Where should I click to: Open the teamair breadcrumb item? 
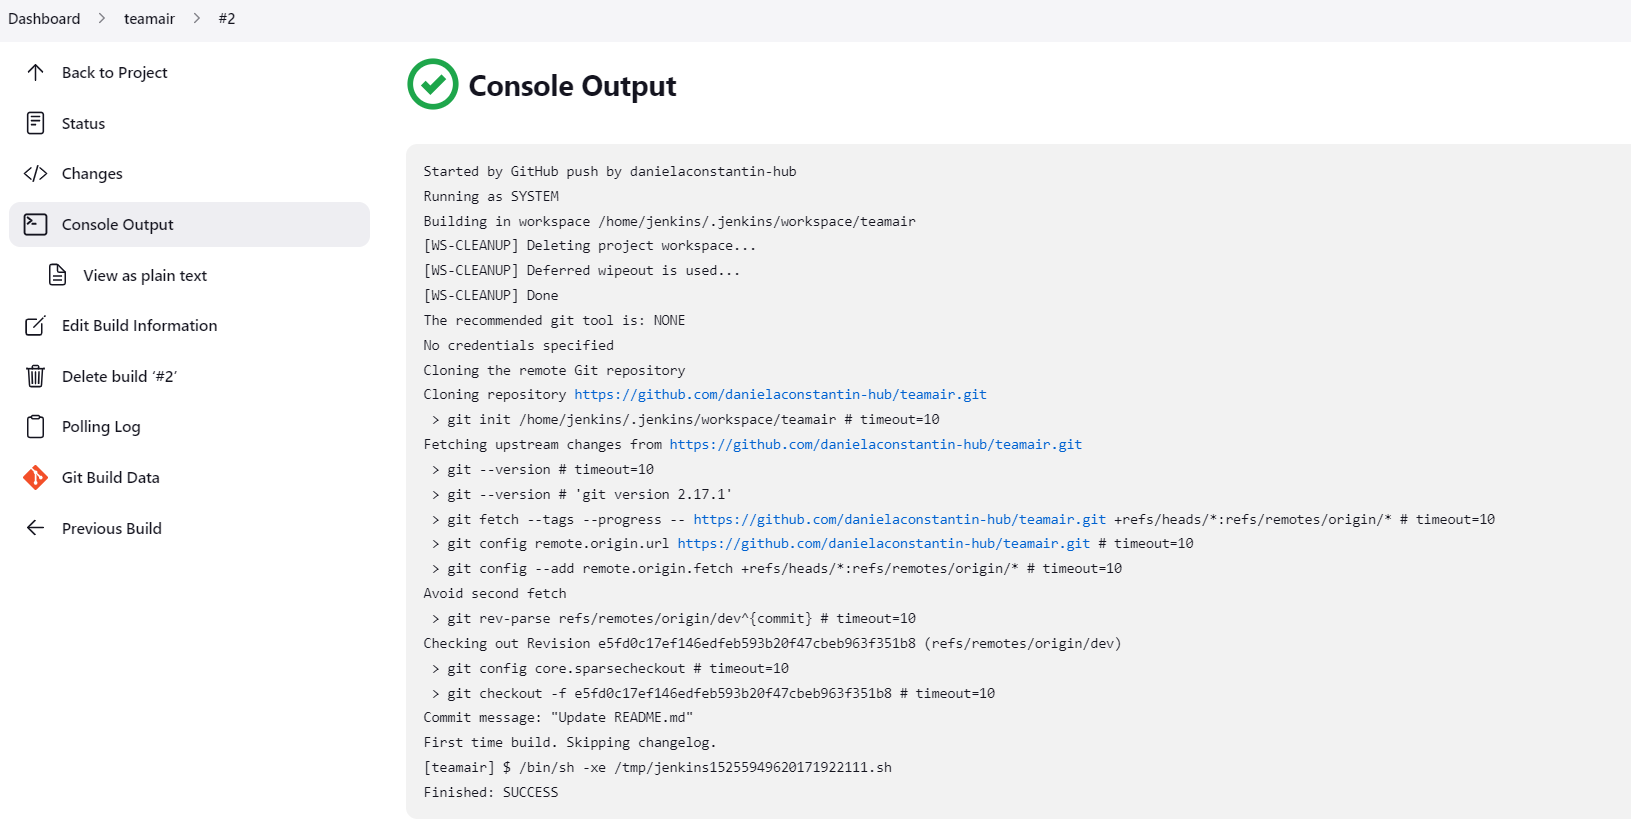[x=148, y=18]
